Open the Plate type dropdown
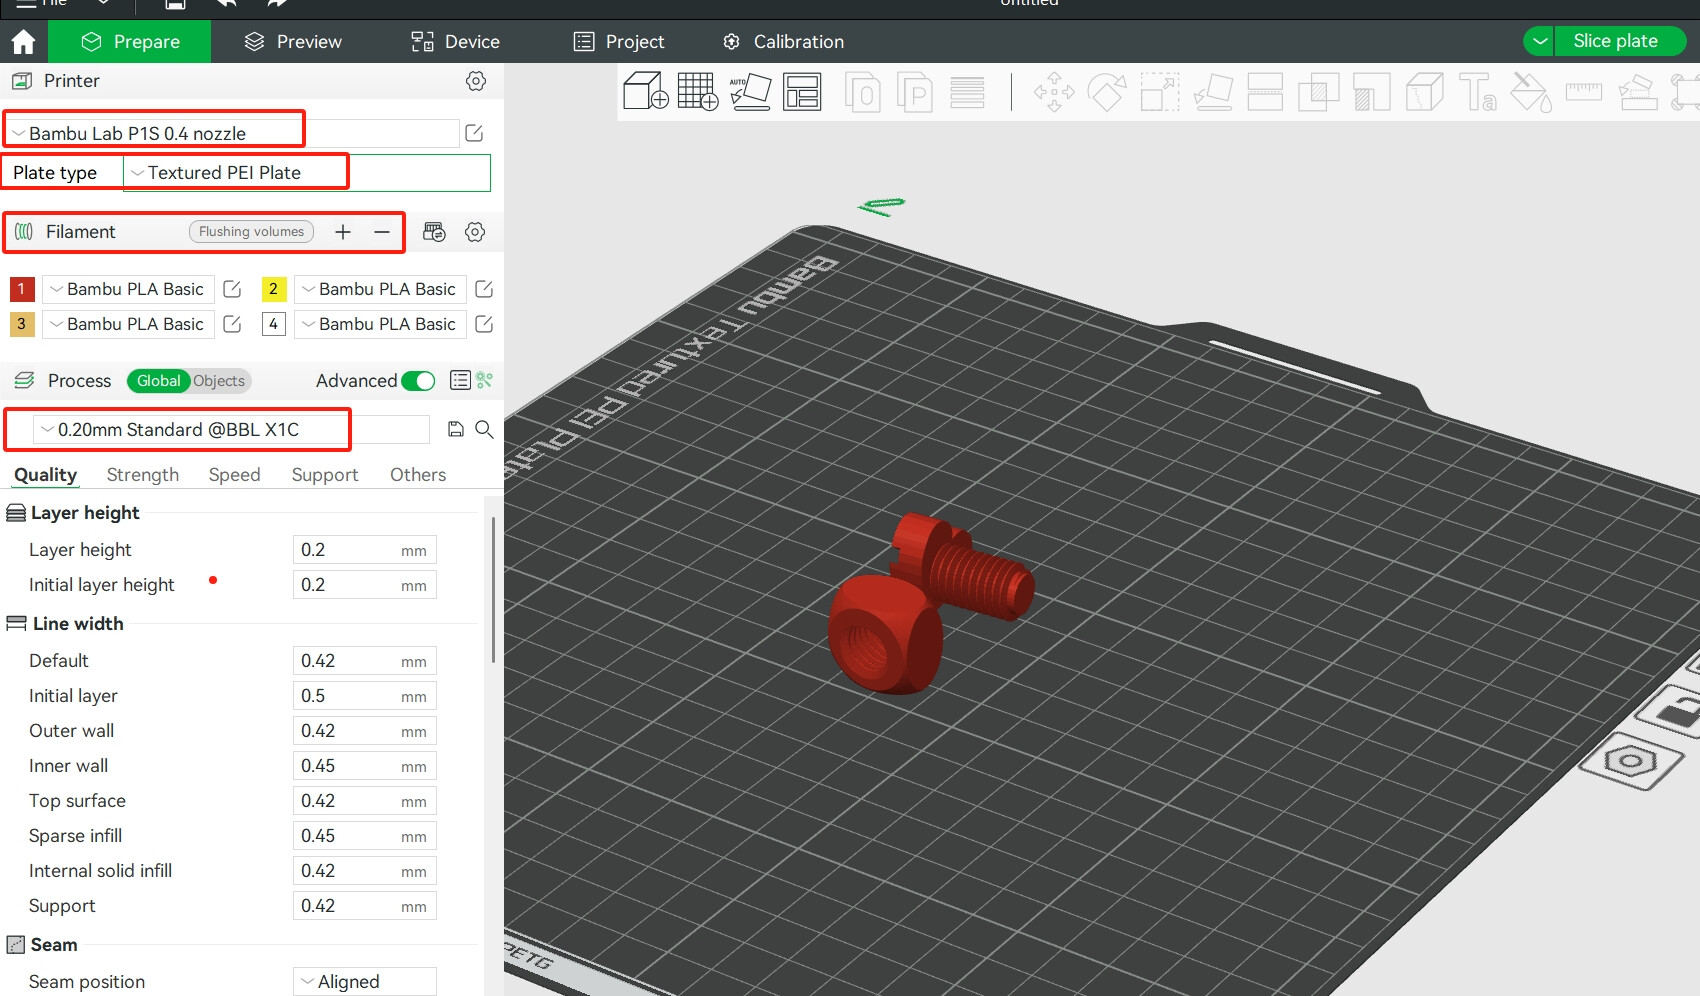The width and height of the screenshot is (1700, 996). point(306,173)
